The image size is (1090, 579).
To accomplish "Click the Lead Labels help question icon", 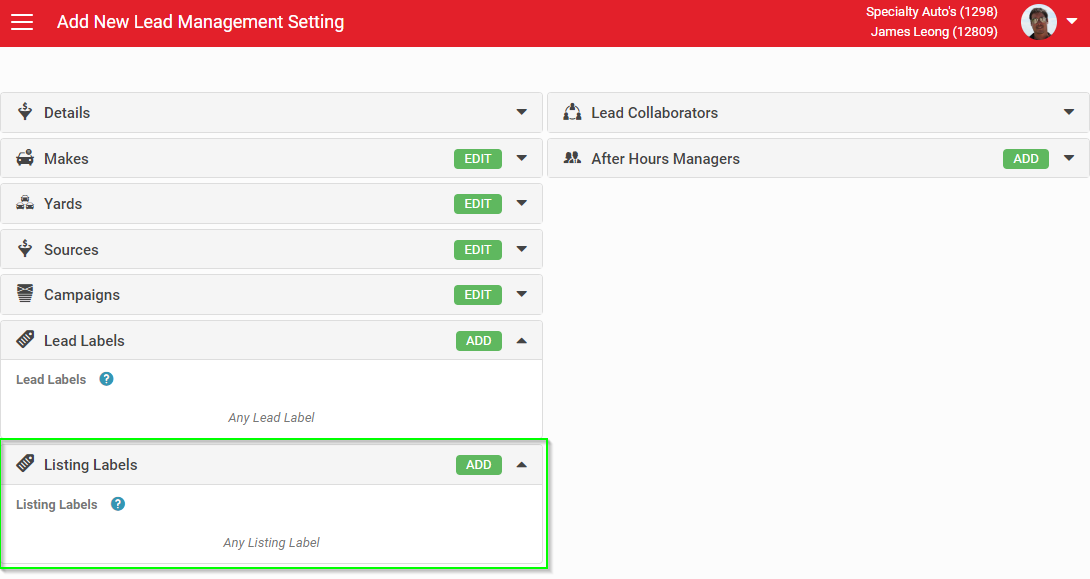I will click(x=106, y=379).
